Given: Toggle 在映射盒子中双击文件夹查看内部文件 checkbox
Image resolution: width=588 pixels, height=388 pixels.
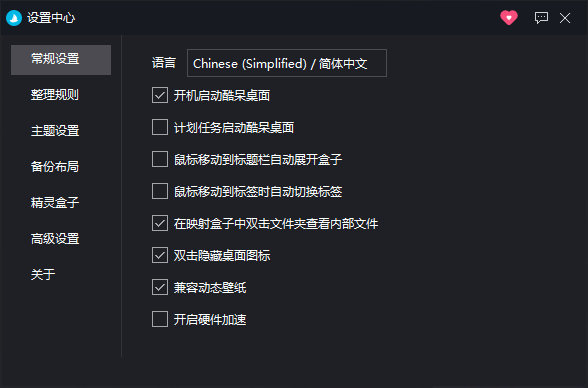Looking at the screenshot, I should [160, 223].
